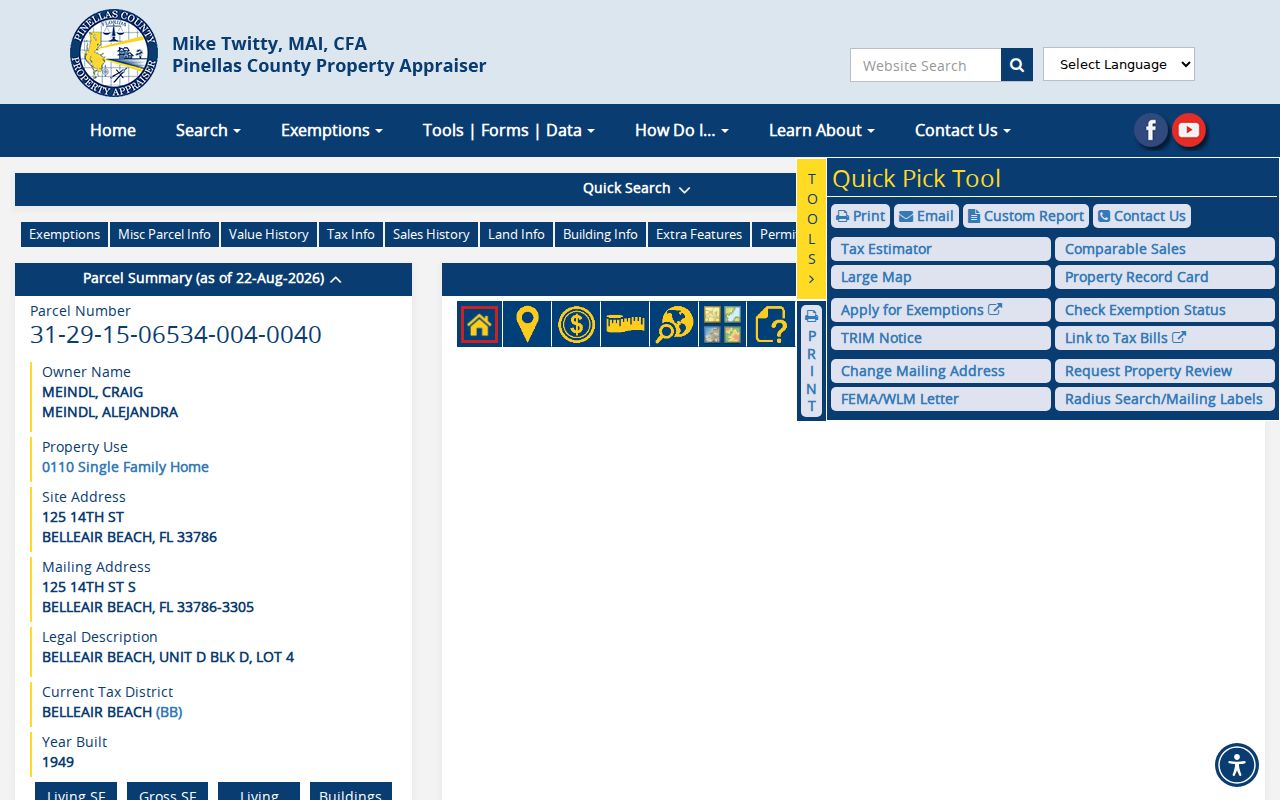Go to the Home menu item
The width and height of the screenshot is (1280, 800).
pyautogui.click(x=113, y=130)
